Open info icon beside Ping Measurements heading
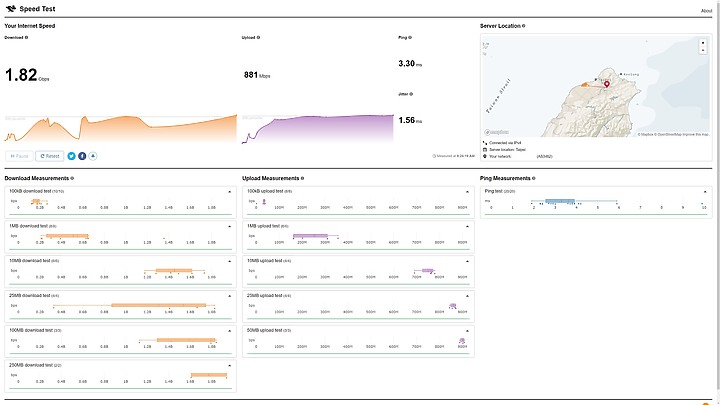Screen dimensions: 720x405 tap(534, 178)
